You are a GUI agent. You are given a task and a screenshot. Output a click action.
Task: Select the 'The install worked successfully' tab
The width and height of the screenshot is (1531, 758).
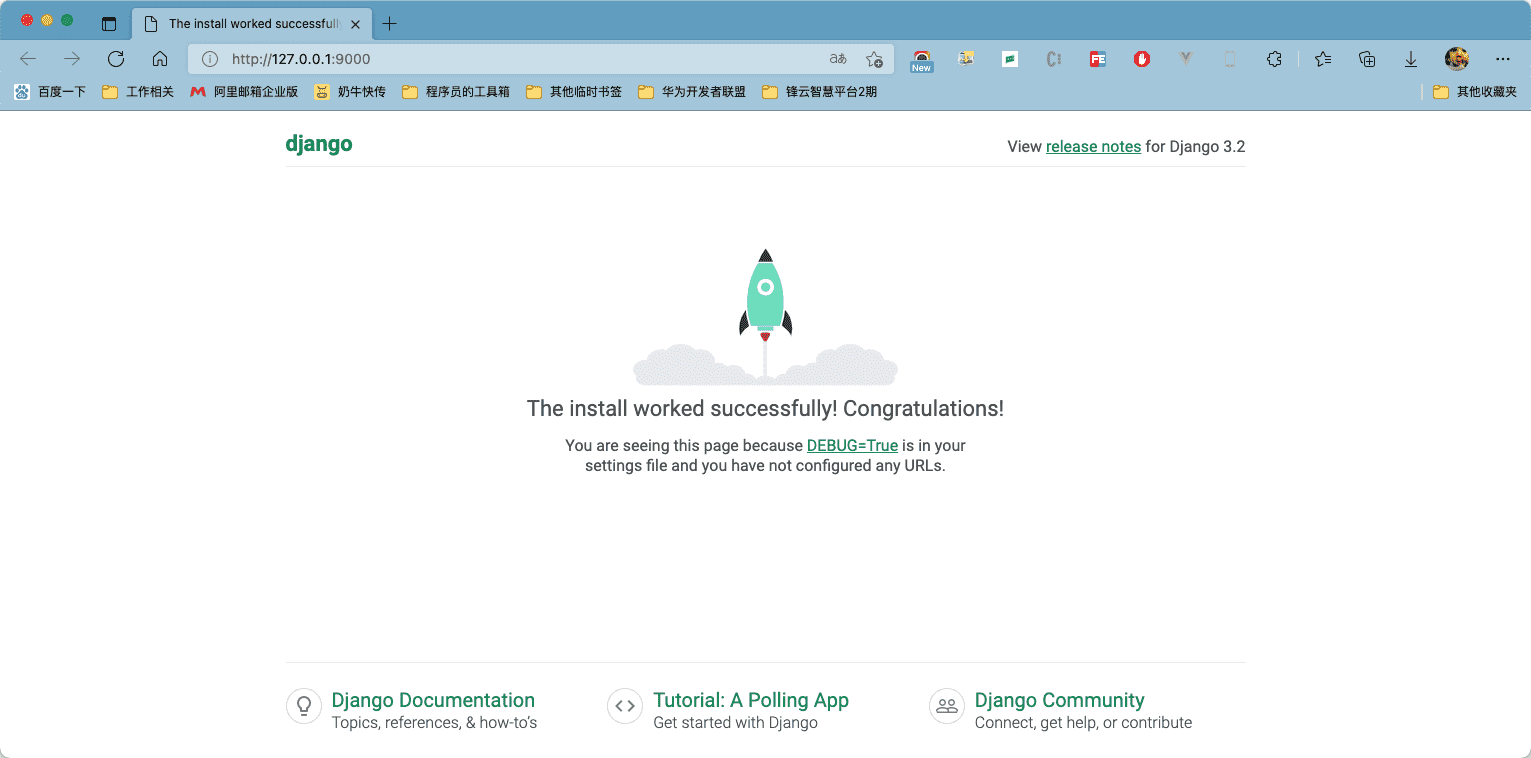(250, 24)
